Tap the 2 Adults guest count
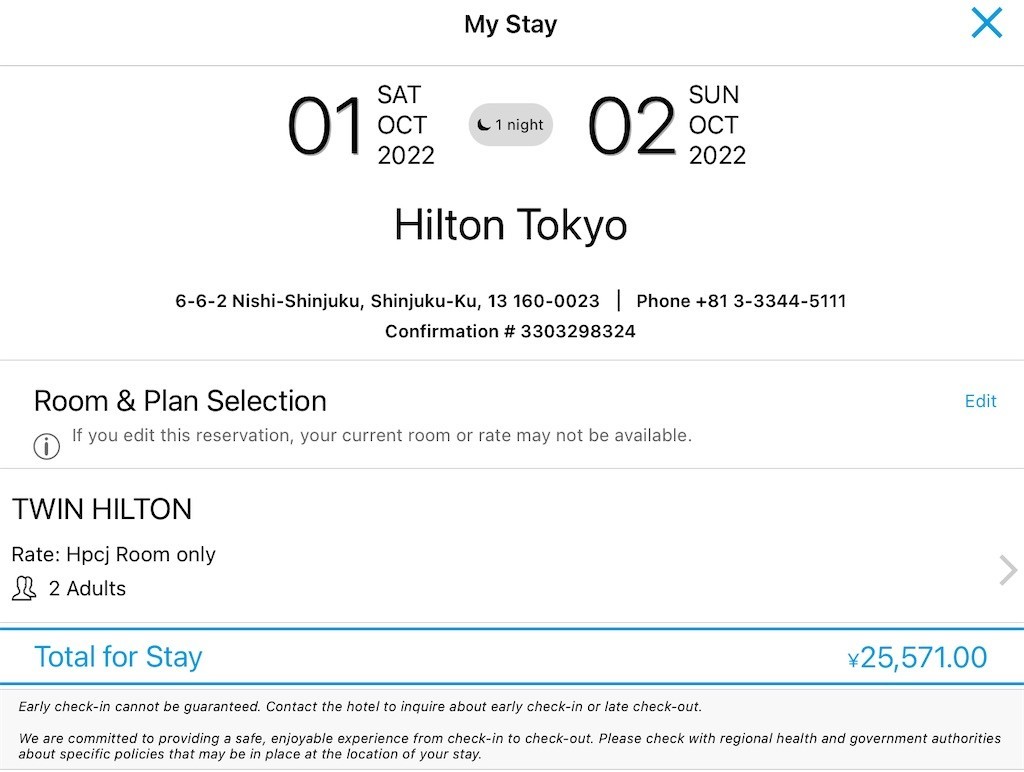 (88, 588)
